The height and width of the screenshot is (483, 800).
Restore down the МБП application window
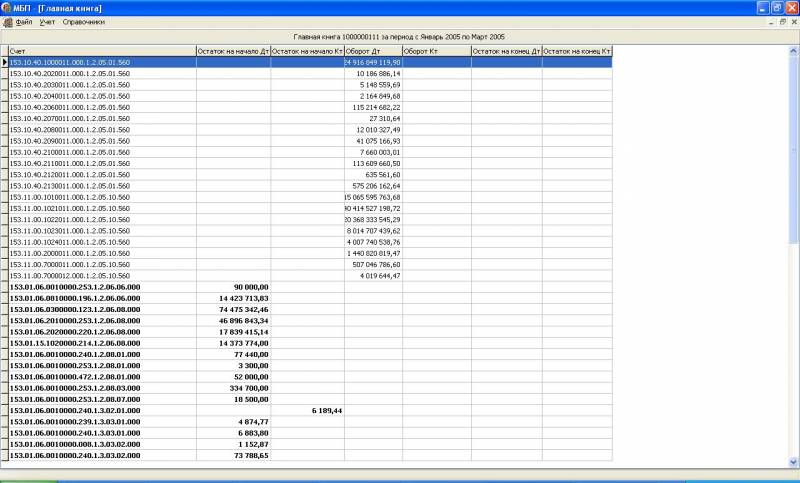(x=777, y=8)
